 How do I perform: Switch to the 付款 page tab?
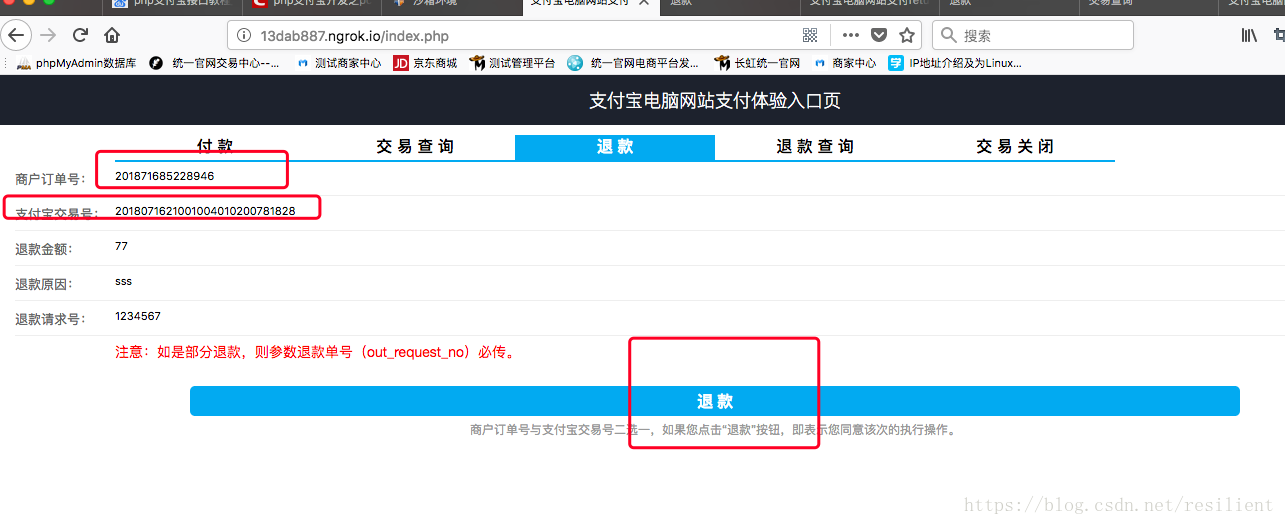point(215,146)
